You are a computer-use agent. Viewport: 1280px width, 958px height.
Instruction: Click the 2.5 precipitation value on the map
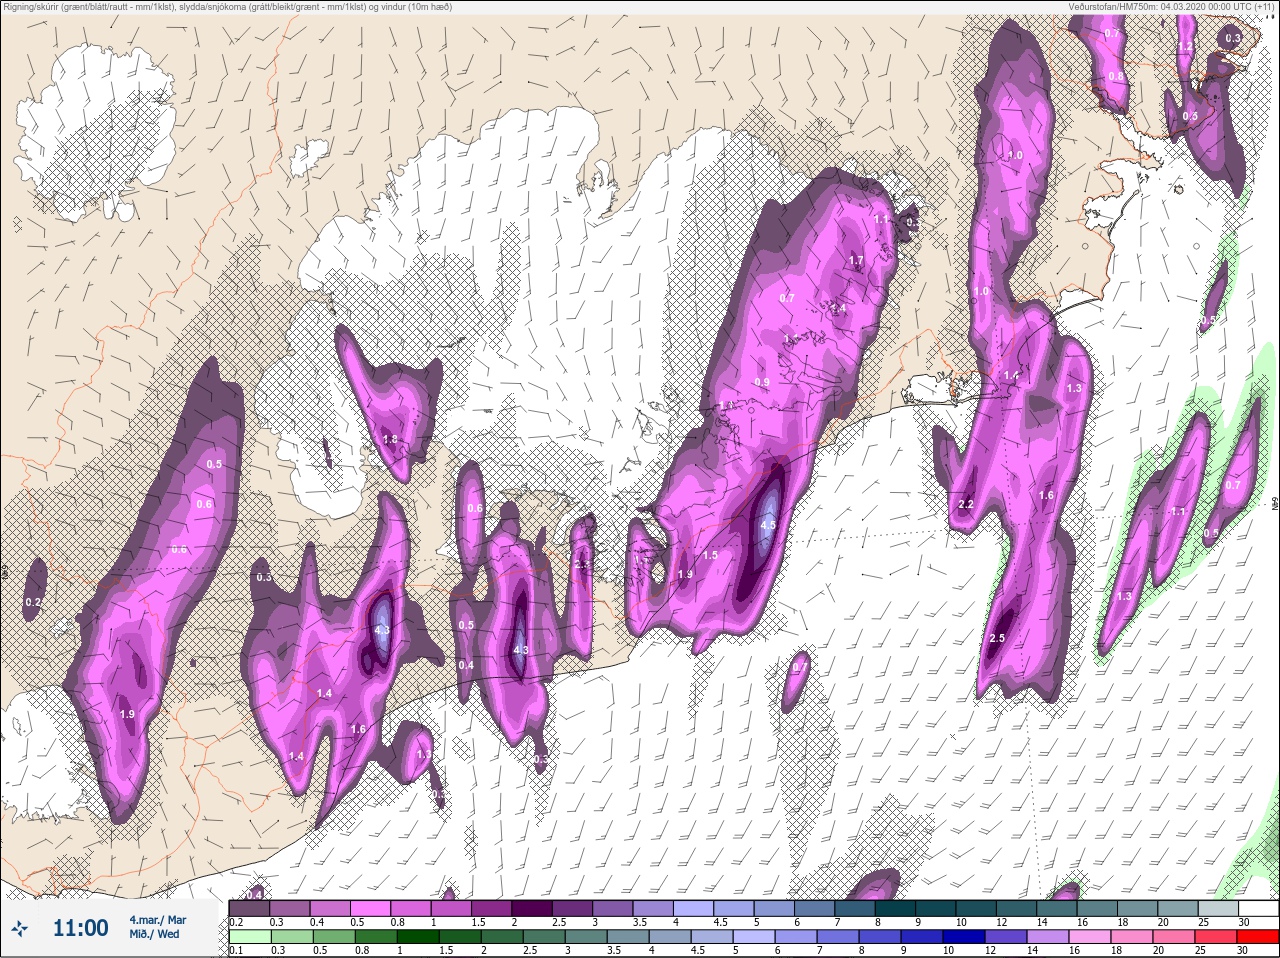click(x=997, y=638)
